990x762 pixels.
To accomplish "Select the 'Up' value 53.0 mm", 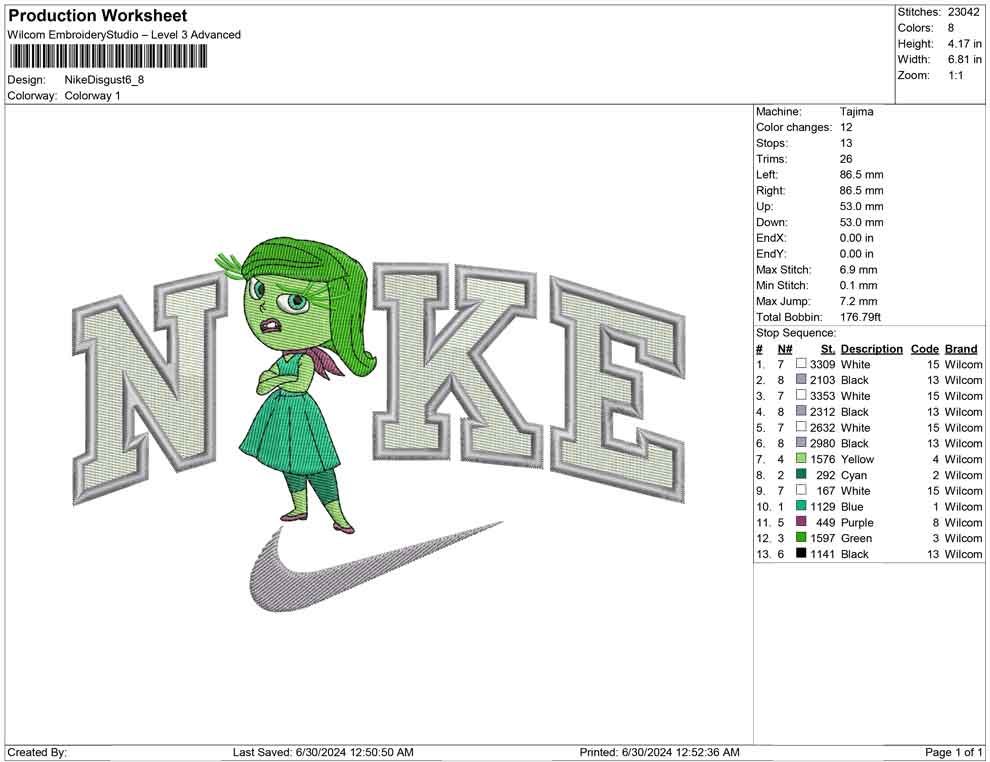I will [861, 206].
